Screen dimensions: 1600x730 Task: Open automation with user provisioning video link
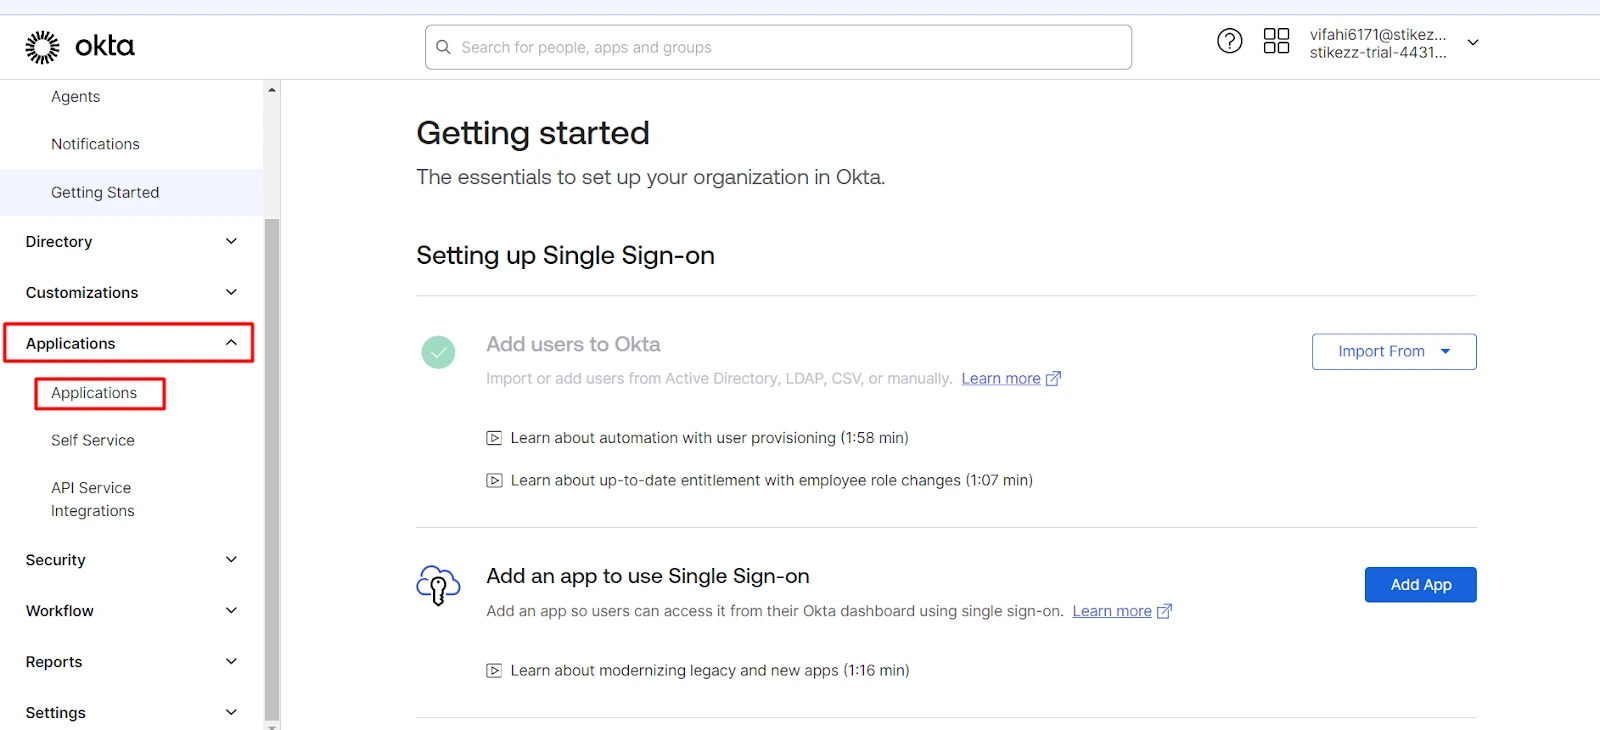pyautogui.click(x=709, y=438)
